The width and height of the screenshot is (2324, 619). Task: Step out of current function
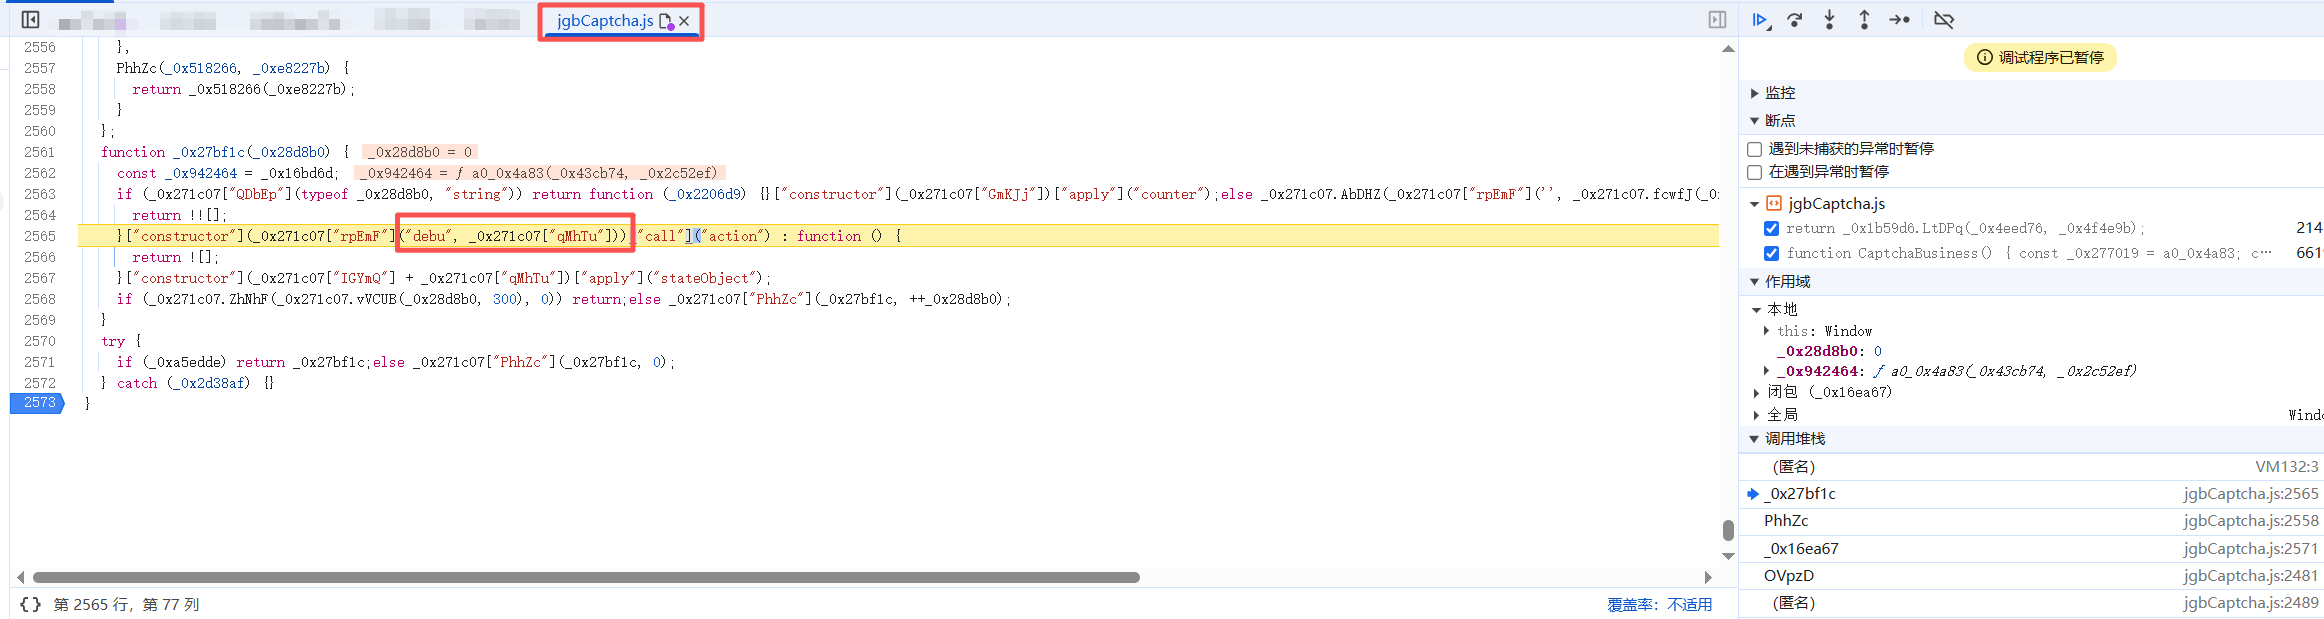(1864, 20)
